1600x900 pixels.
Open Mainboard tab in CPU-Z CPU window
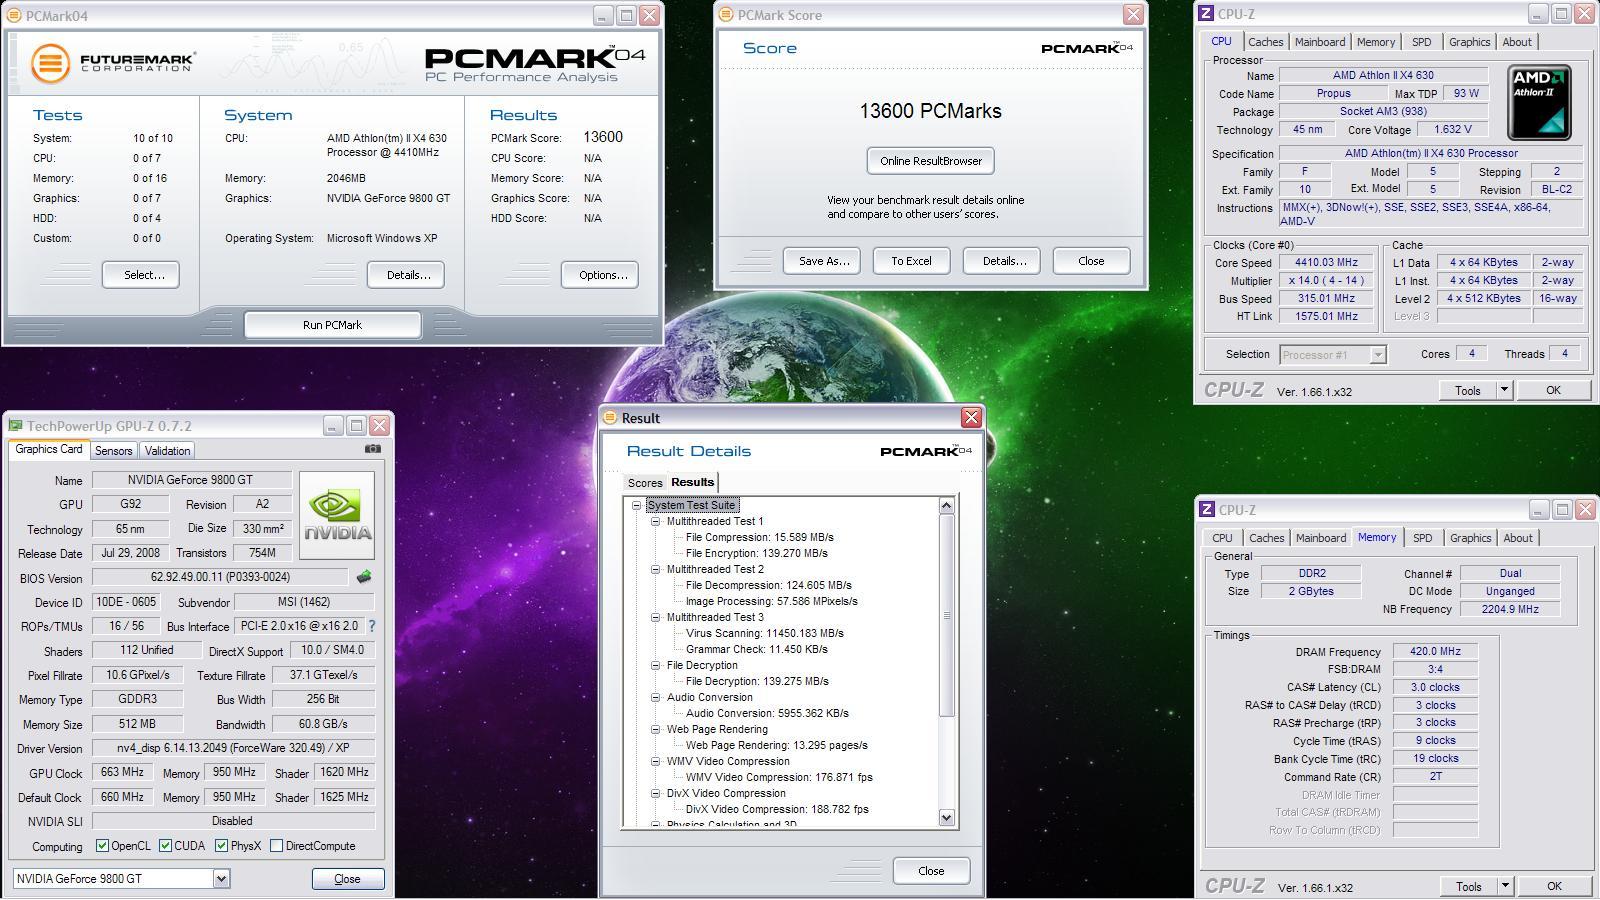(x=1320, y=42)
